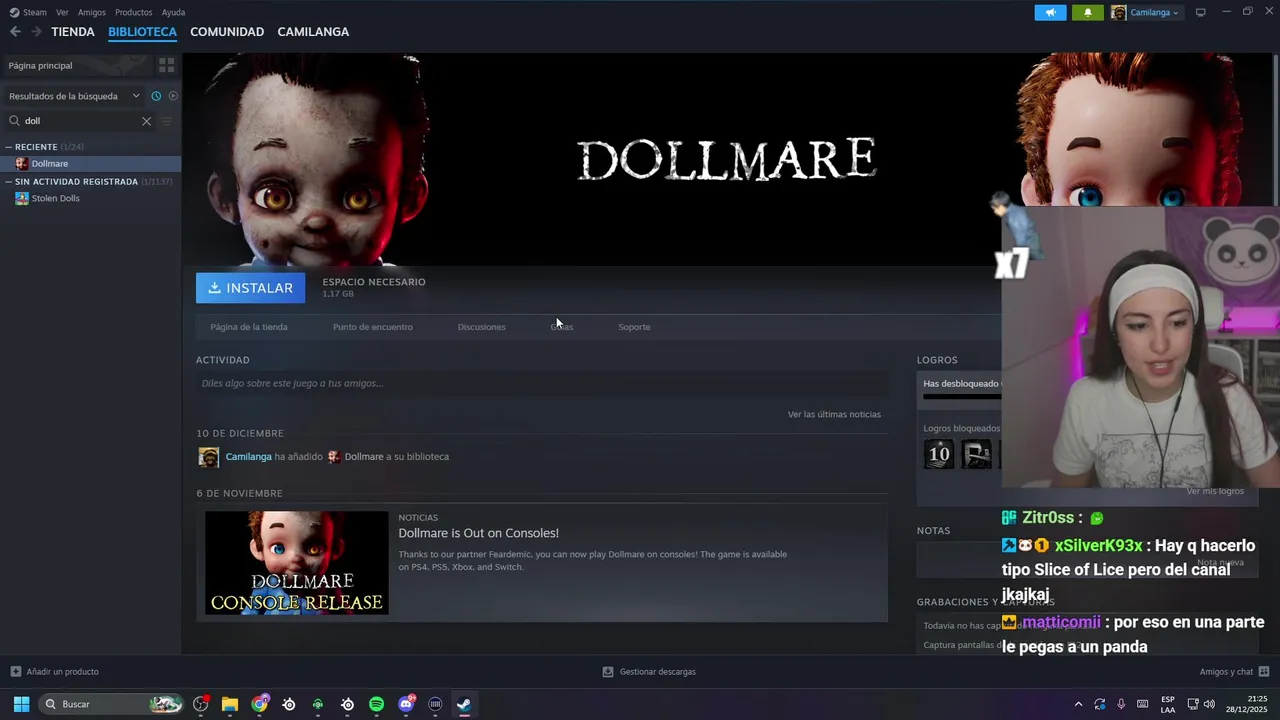
Task: Click Gestionar descargas
Action: (x=649, y=672)
